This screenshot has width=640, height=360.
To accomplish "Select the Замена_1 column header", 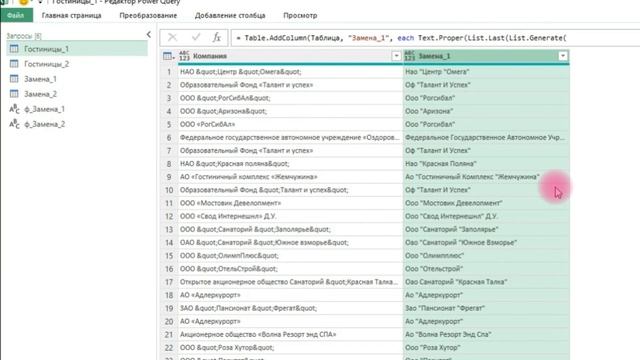I will (x=486, y=56).
